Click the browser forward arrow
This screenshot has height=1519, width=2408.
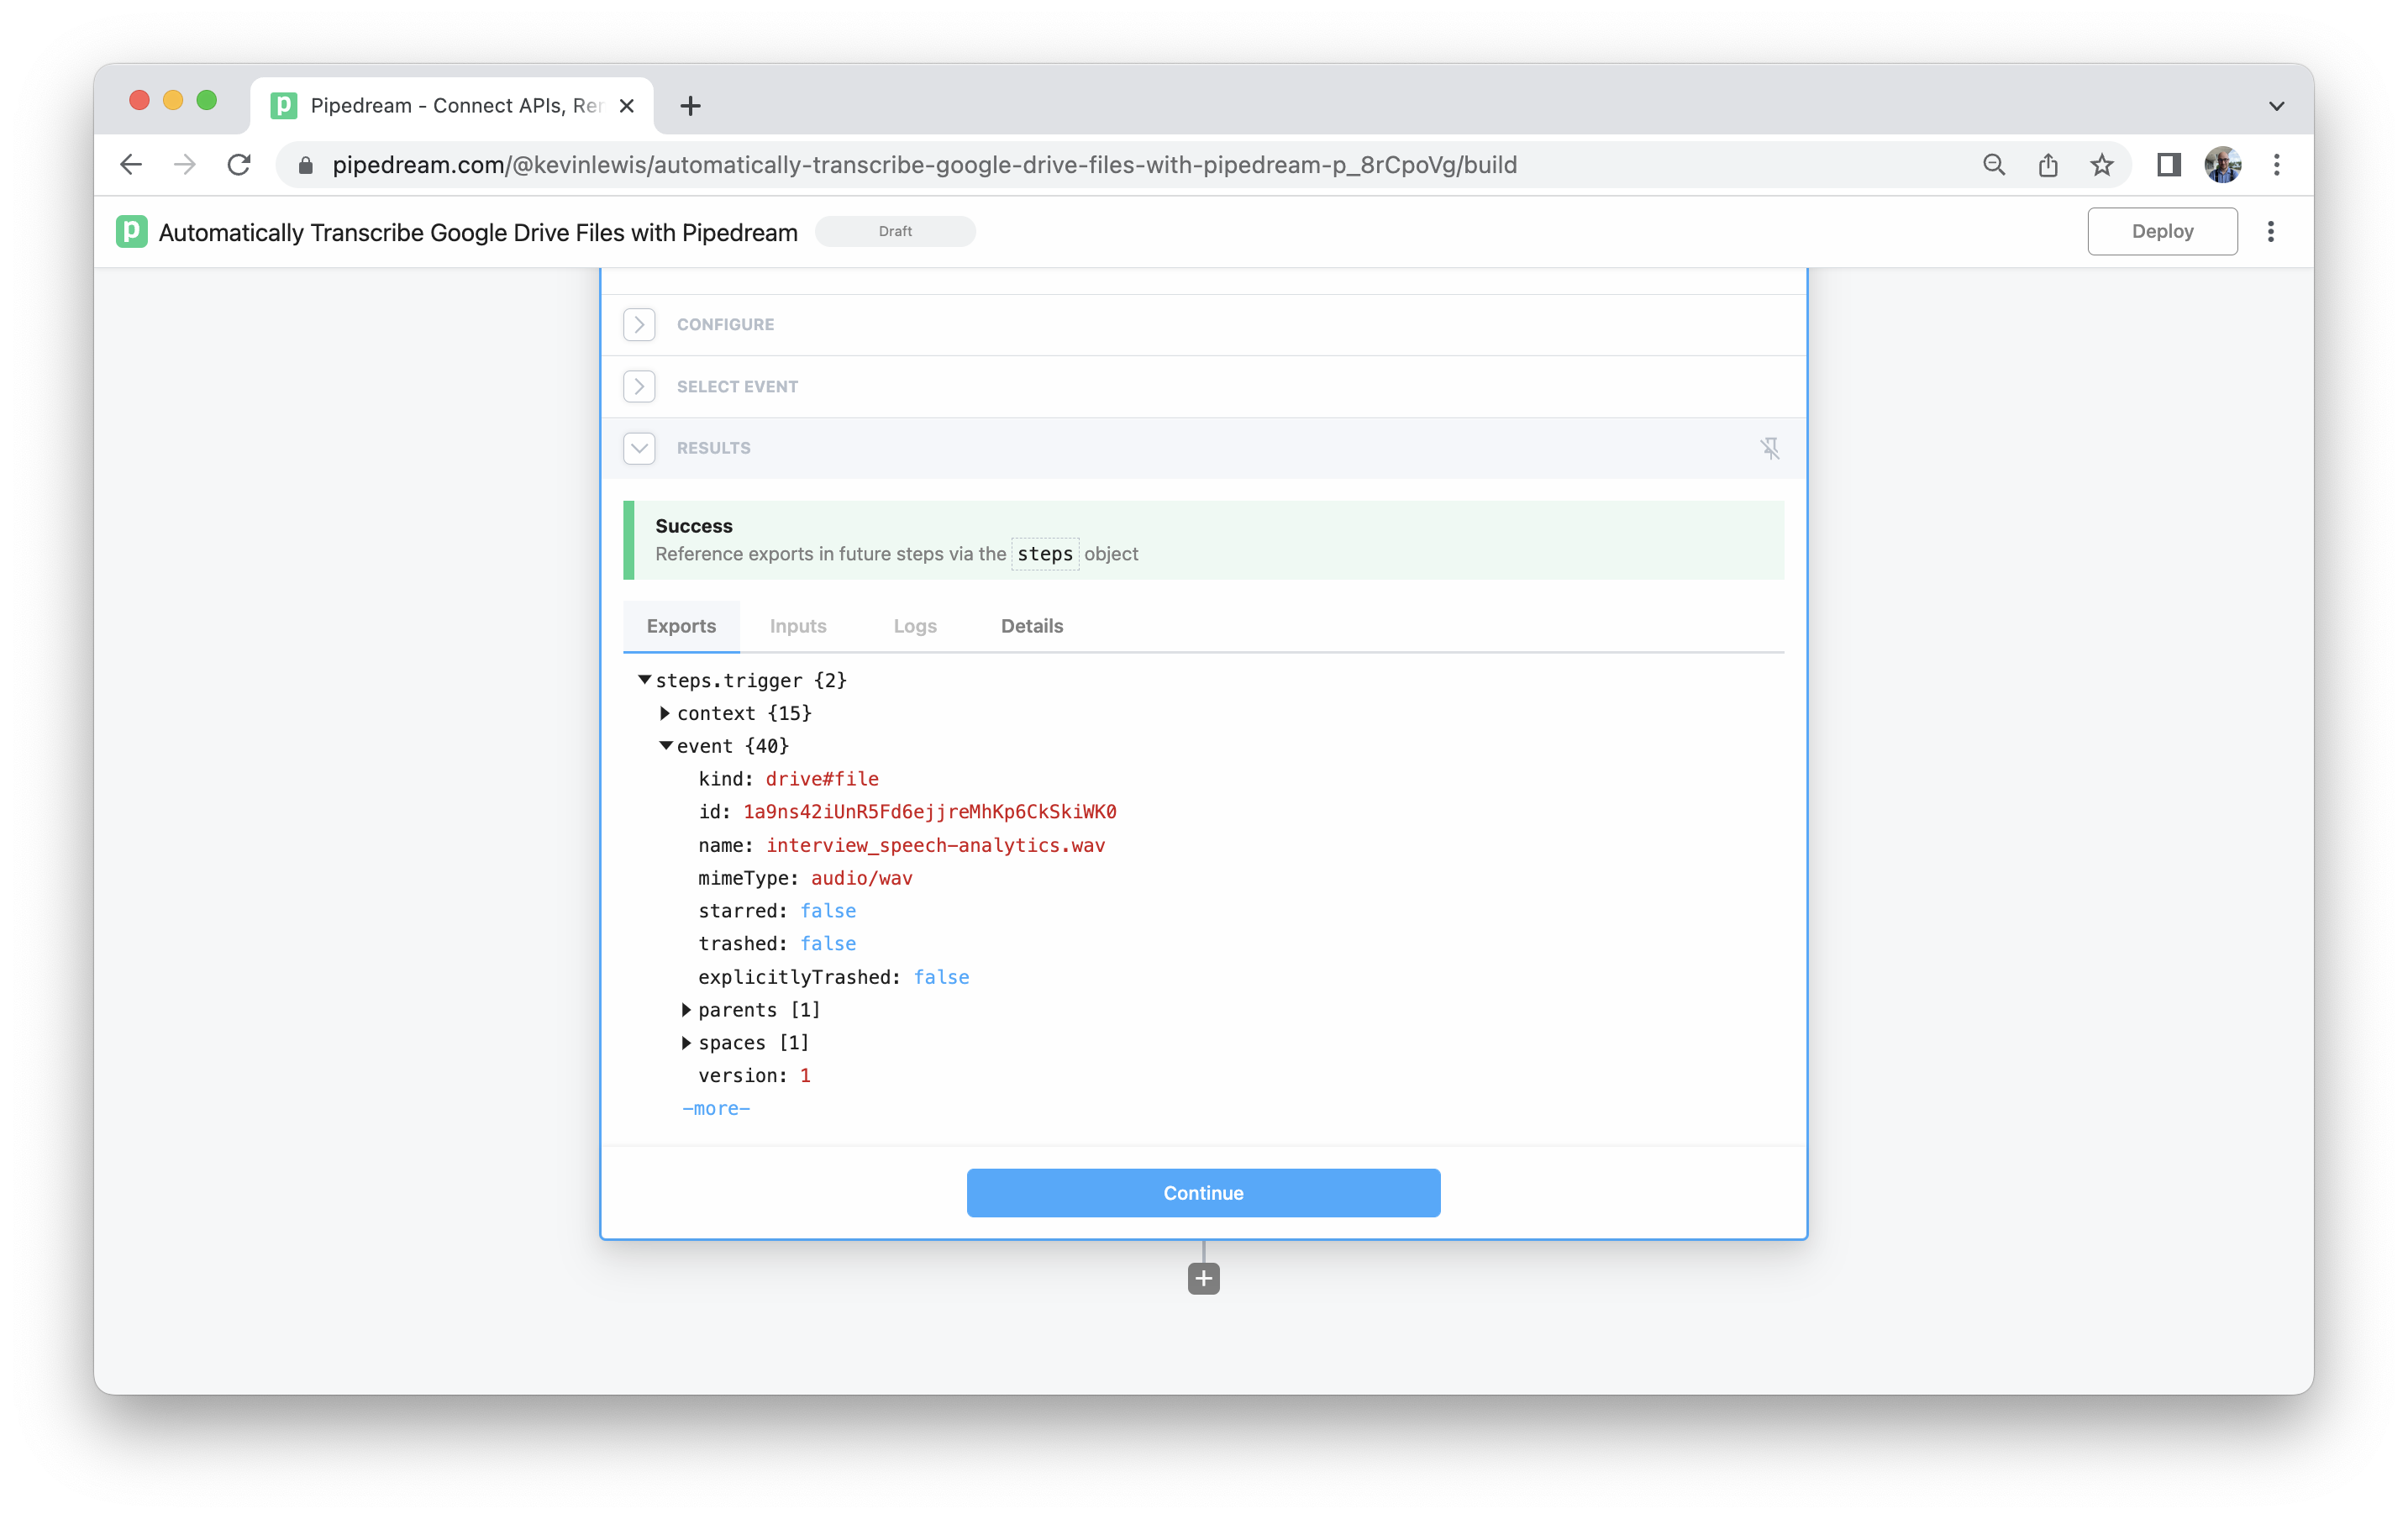pyautogui.click(x=185, y=165)
